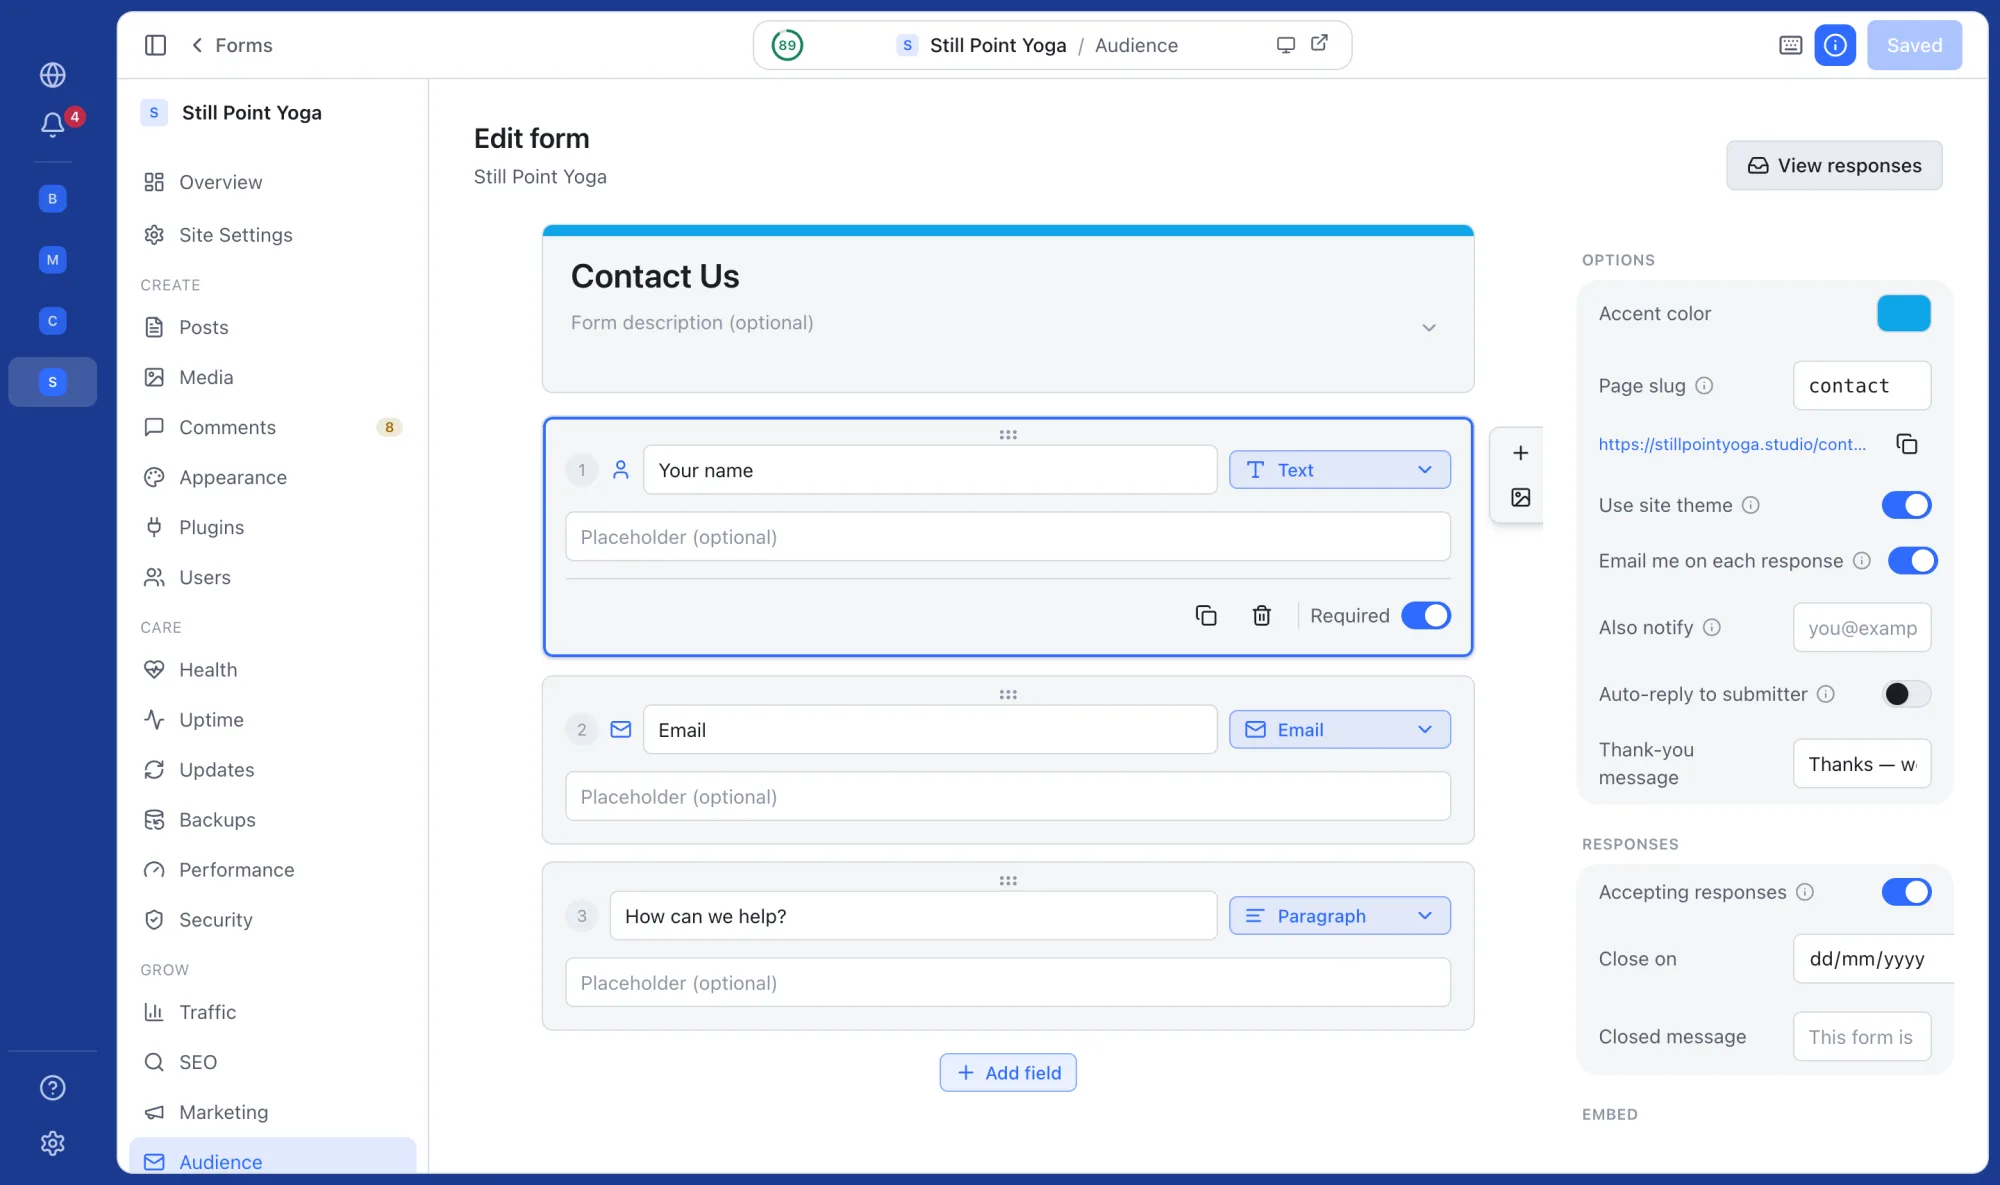Disable Use site theme switch

pyautogui.click(x=1906, y=505)
